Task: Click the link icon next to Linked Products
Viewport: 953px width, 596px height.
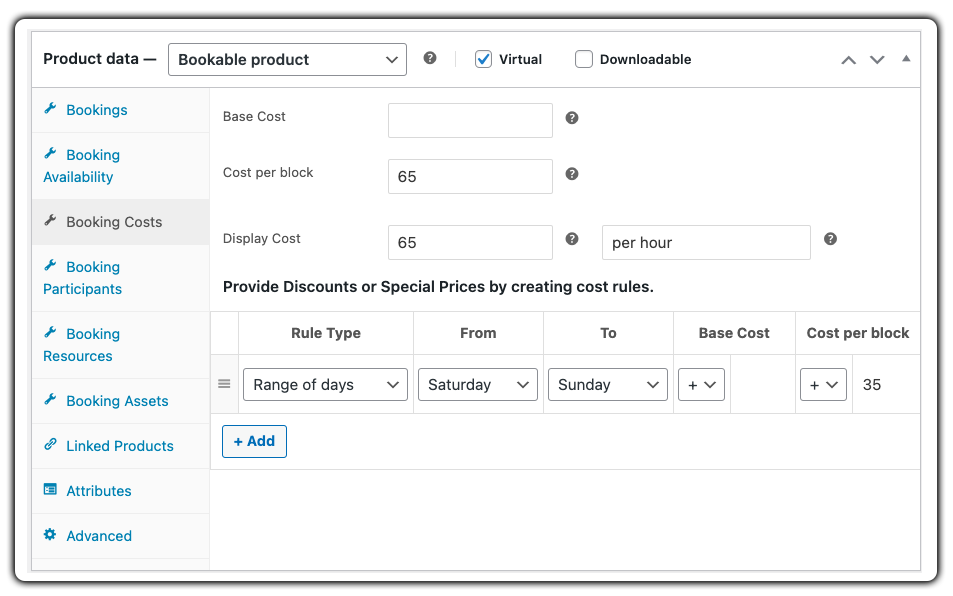Action: click(x=50, y=444)
